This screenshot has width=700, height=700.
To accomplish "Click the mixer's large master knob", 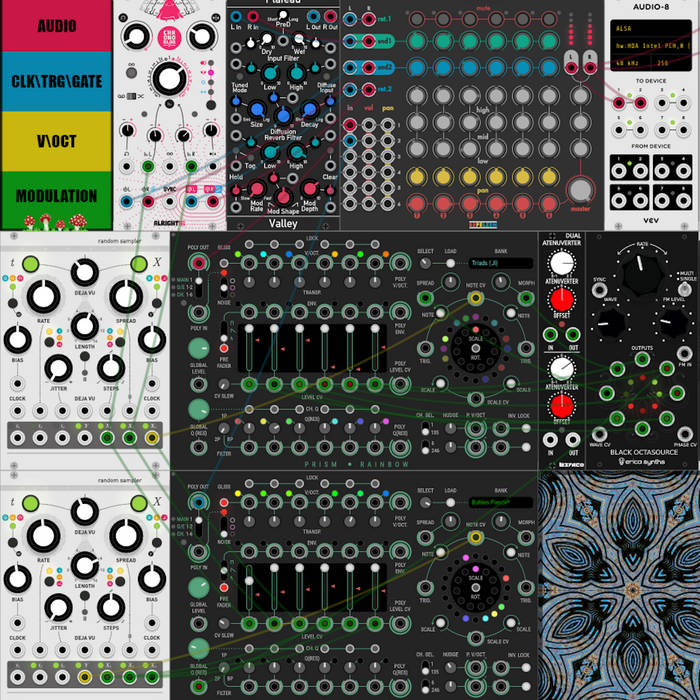I will (x=578, y=191).
